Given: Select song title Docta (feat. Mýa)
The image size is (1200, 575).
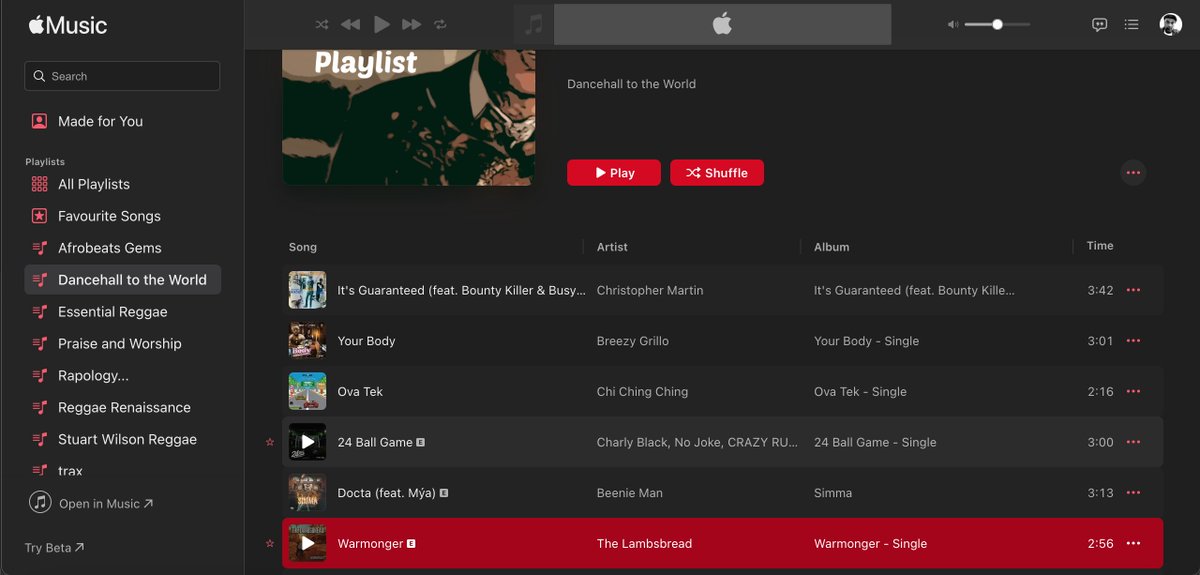Looking at the screenshot, I should pyautogui.click(x=386, y=493).
